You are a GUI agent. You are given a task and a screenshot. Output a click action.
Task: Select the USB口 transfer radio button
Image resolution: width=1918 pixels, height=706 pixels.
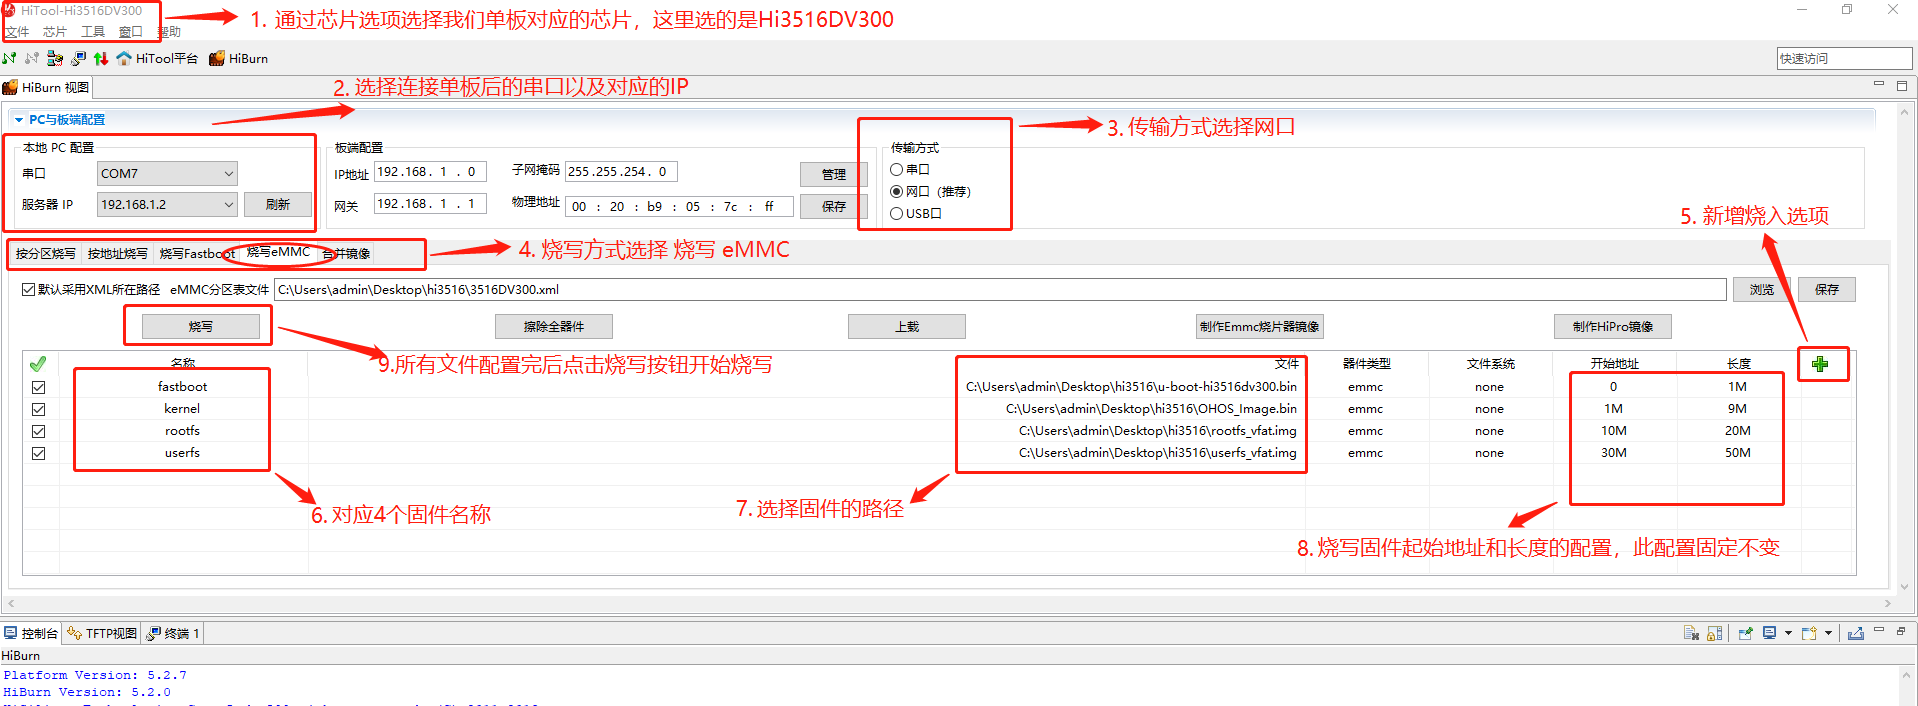pyautogui.click(x=897, y=214)
